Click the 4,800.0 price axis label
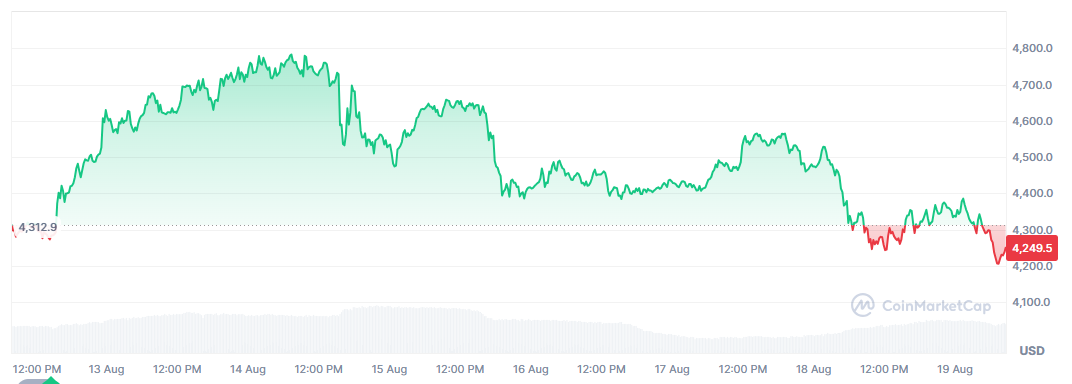The height and width of the screenshot is (384, 1072). click(x=1032, y=49)
